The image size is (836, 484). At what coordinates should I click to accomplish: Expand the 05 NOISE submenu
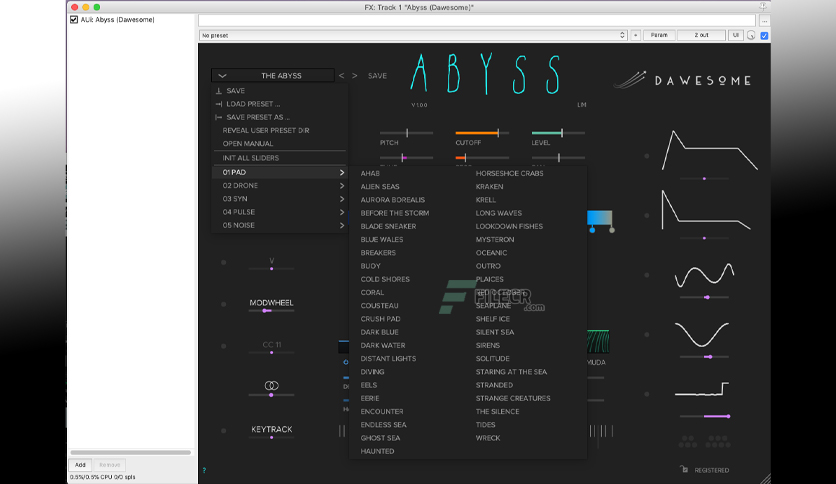pyautogui.click(x=279, y=225)
